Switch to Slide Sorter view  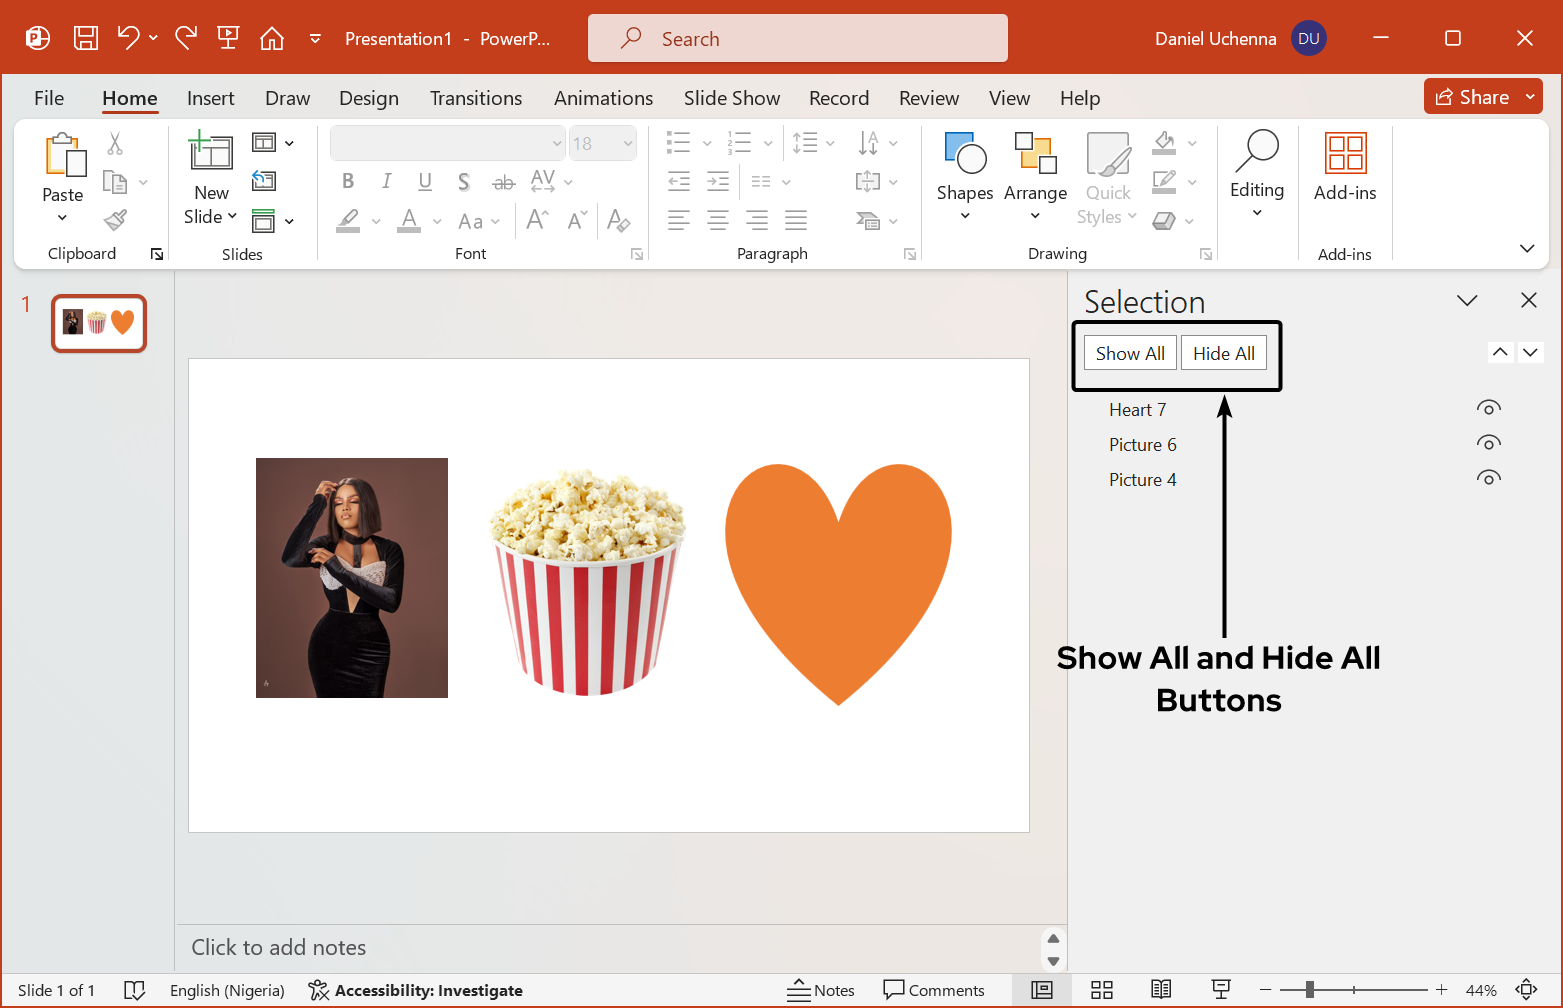click(1101, 989)
